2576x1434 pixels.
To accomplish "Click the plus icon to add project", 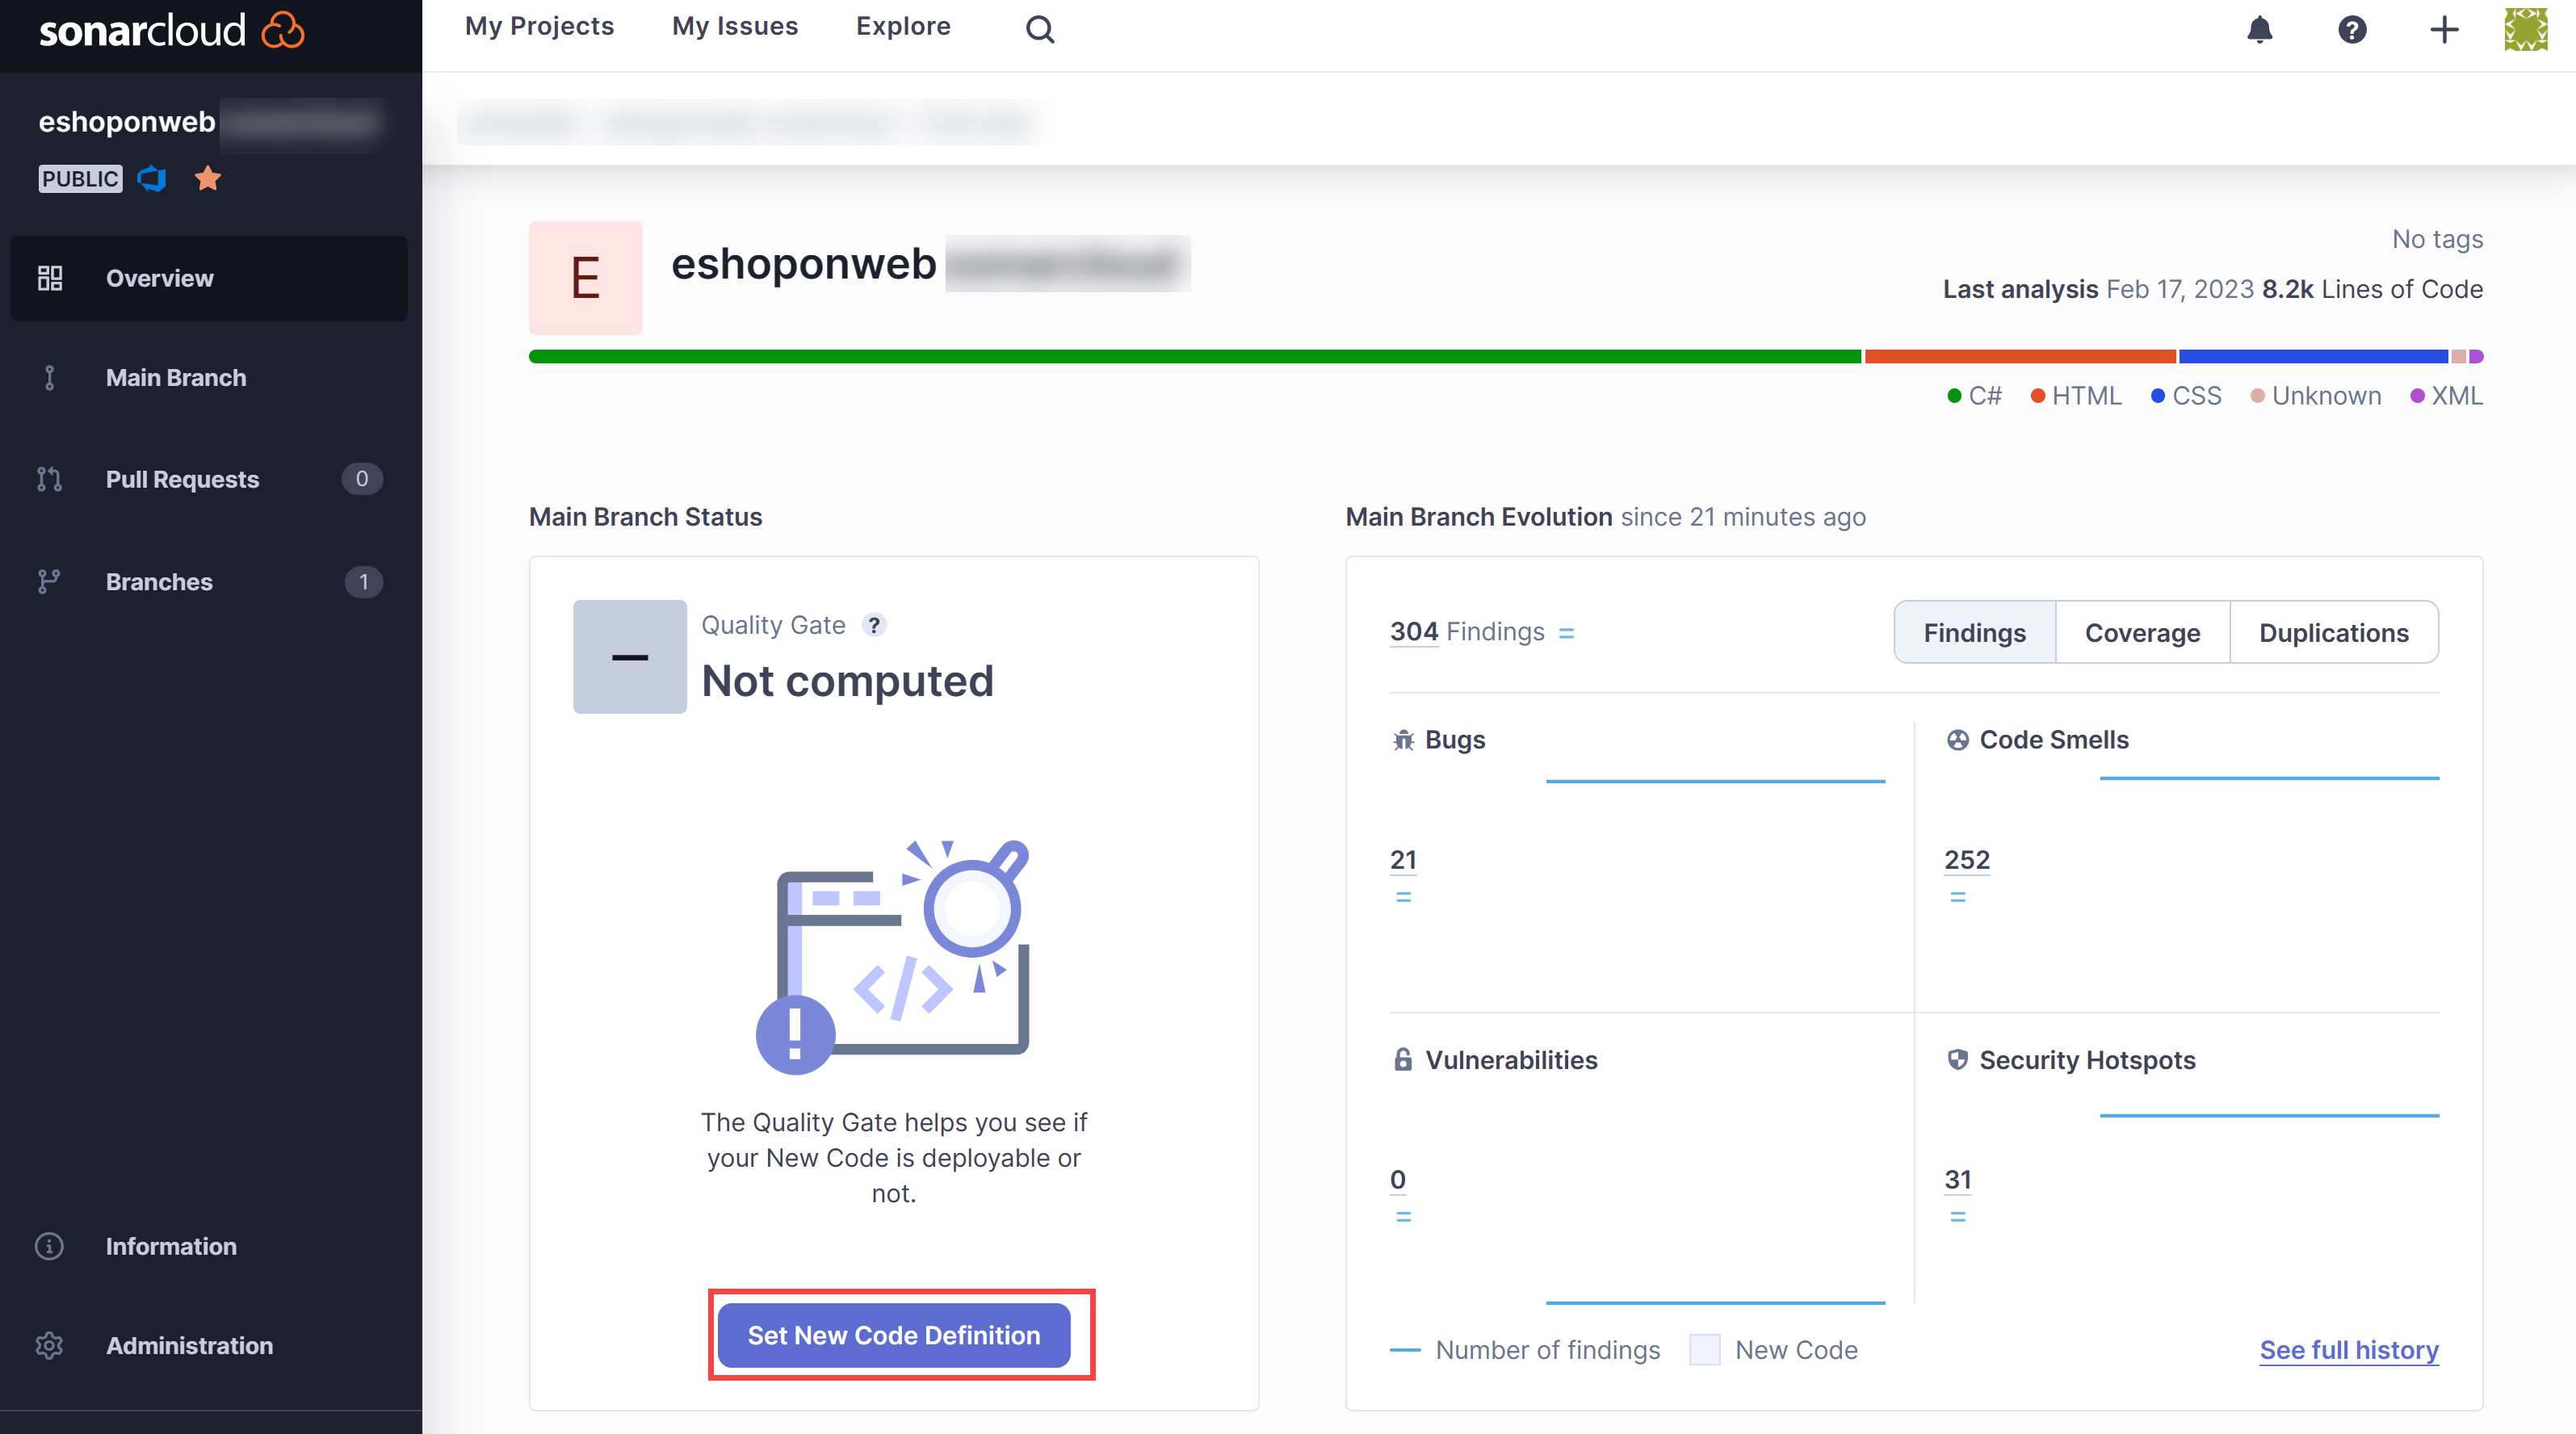I will point(2444,29).
